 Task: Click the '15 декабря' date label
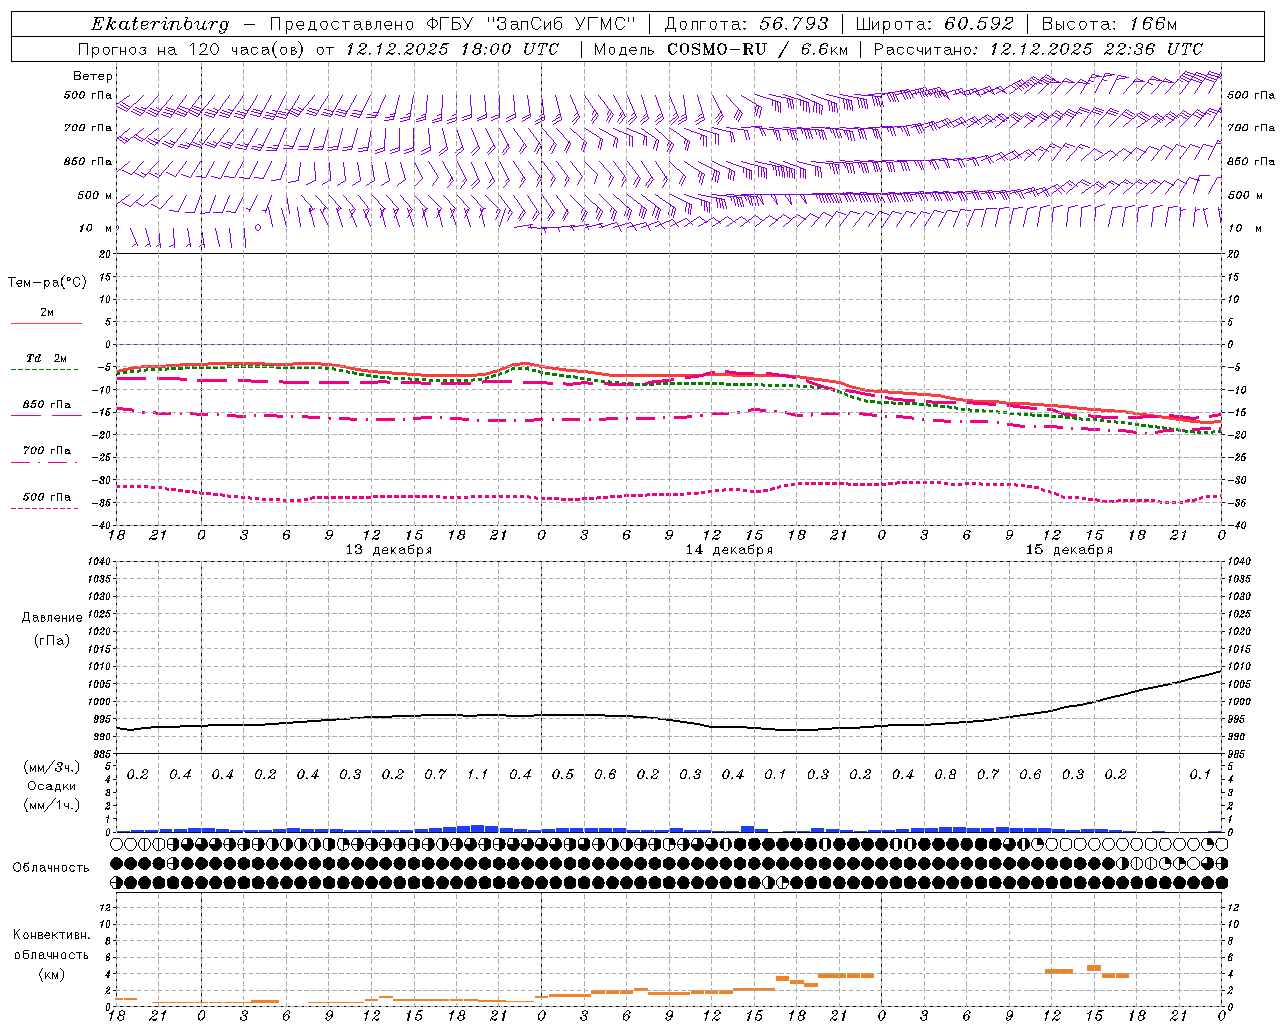pyautogui.click(x=1069, y=550)
